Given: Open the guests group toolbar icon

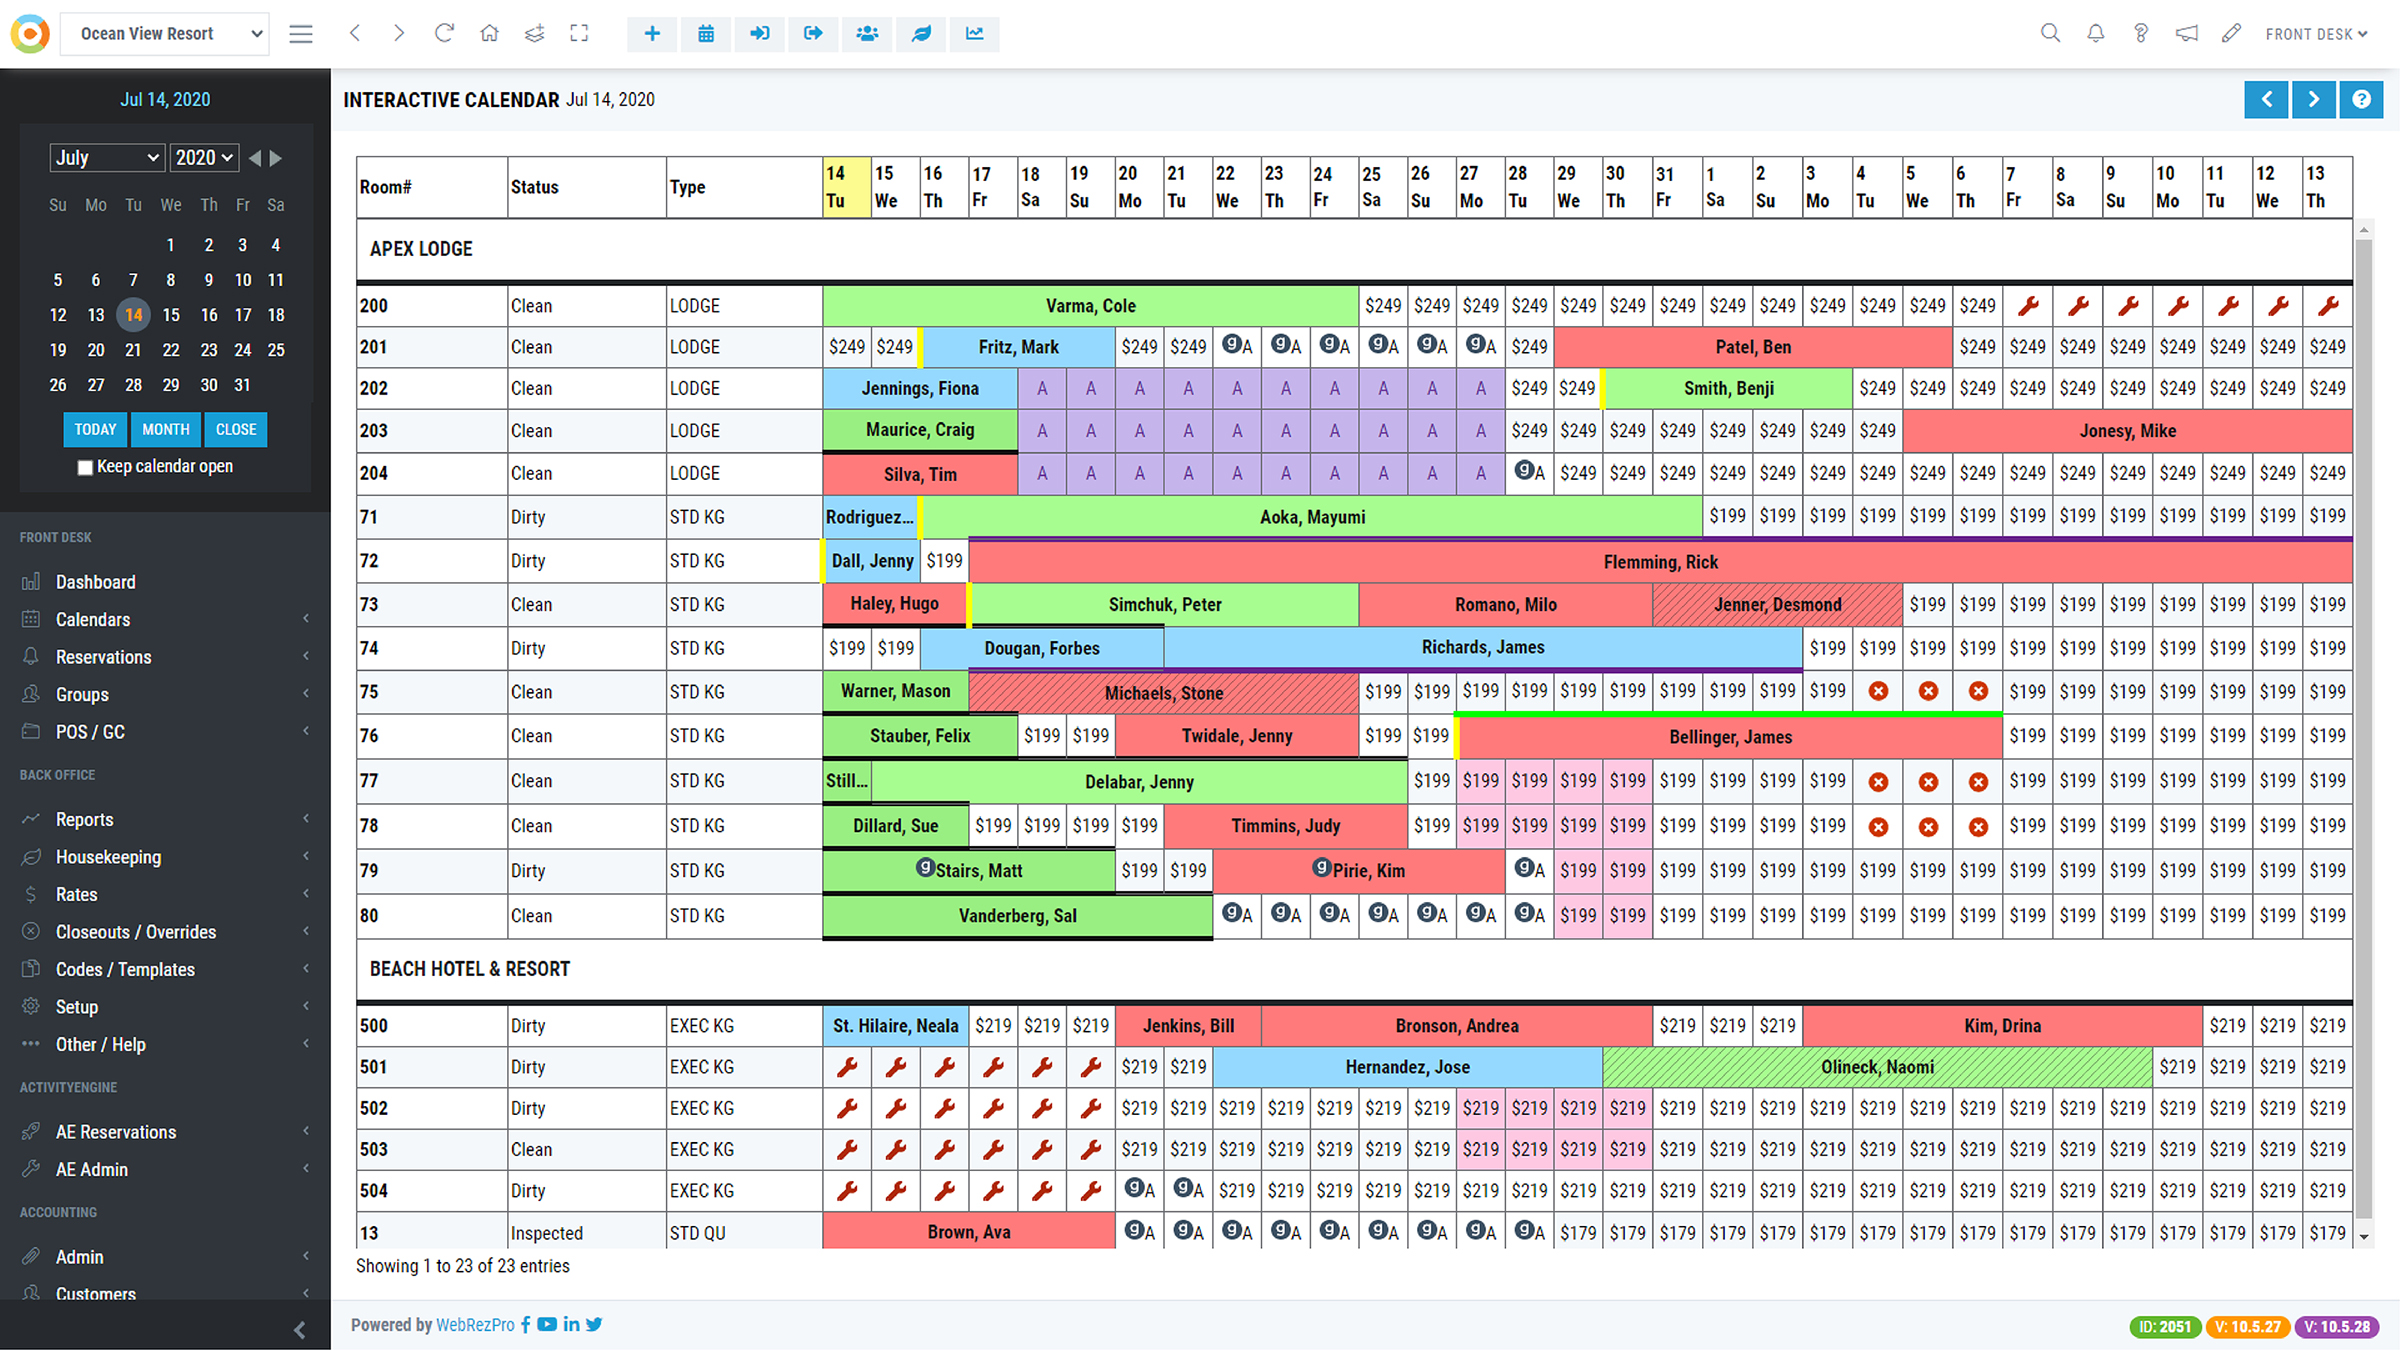Looking at the screenshot, I should (x=867, y=34).
